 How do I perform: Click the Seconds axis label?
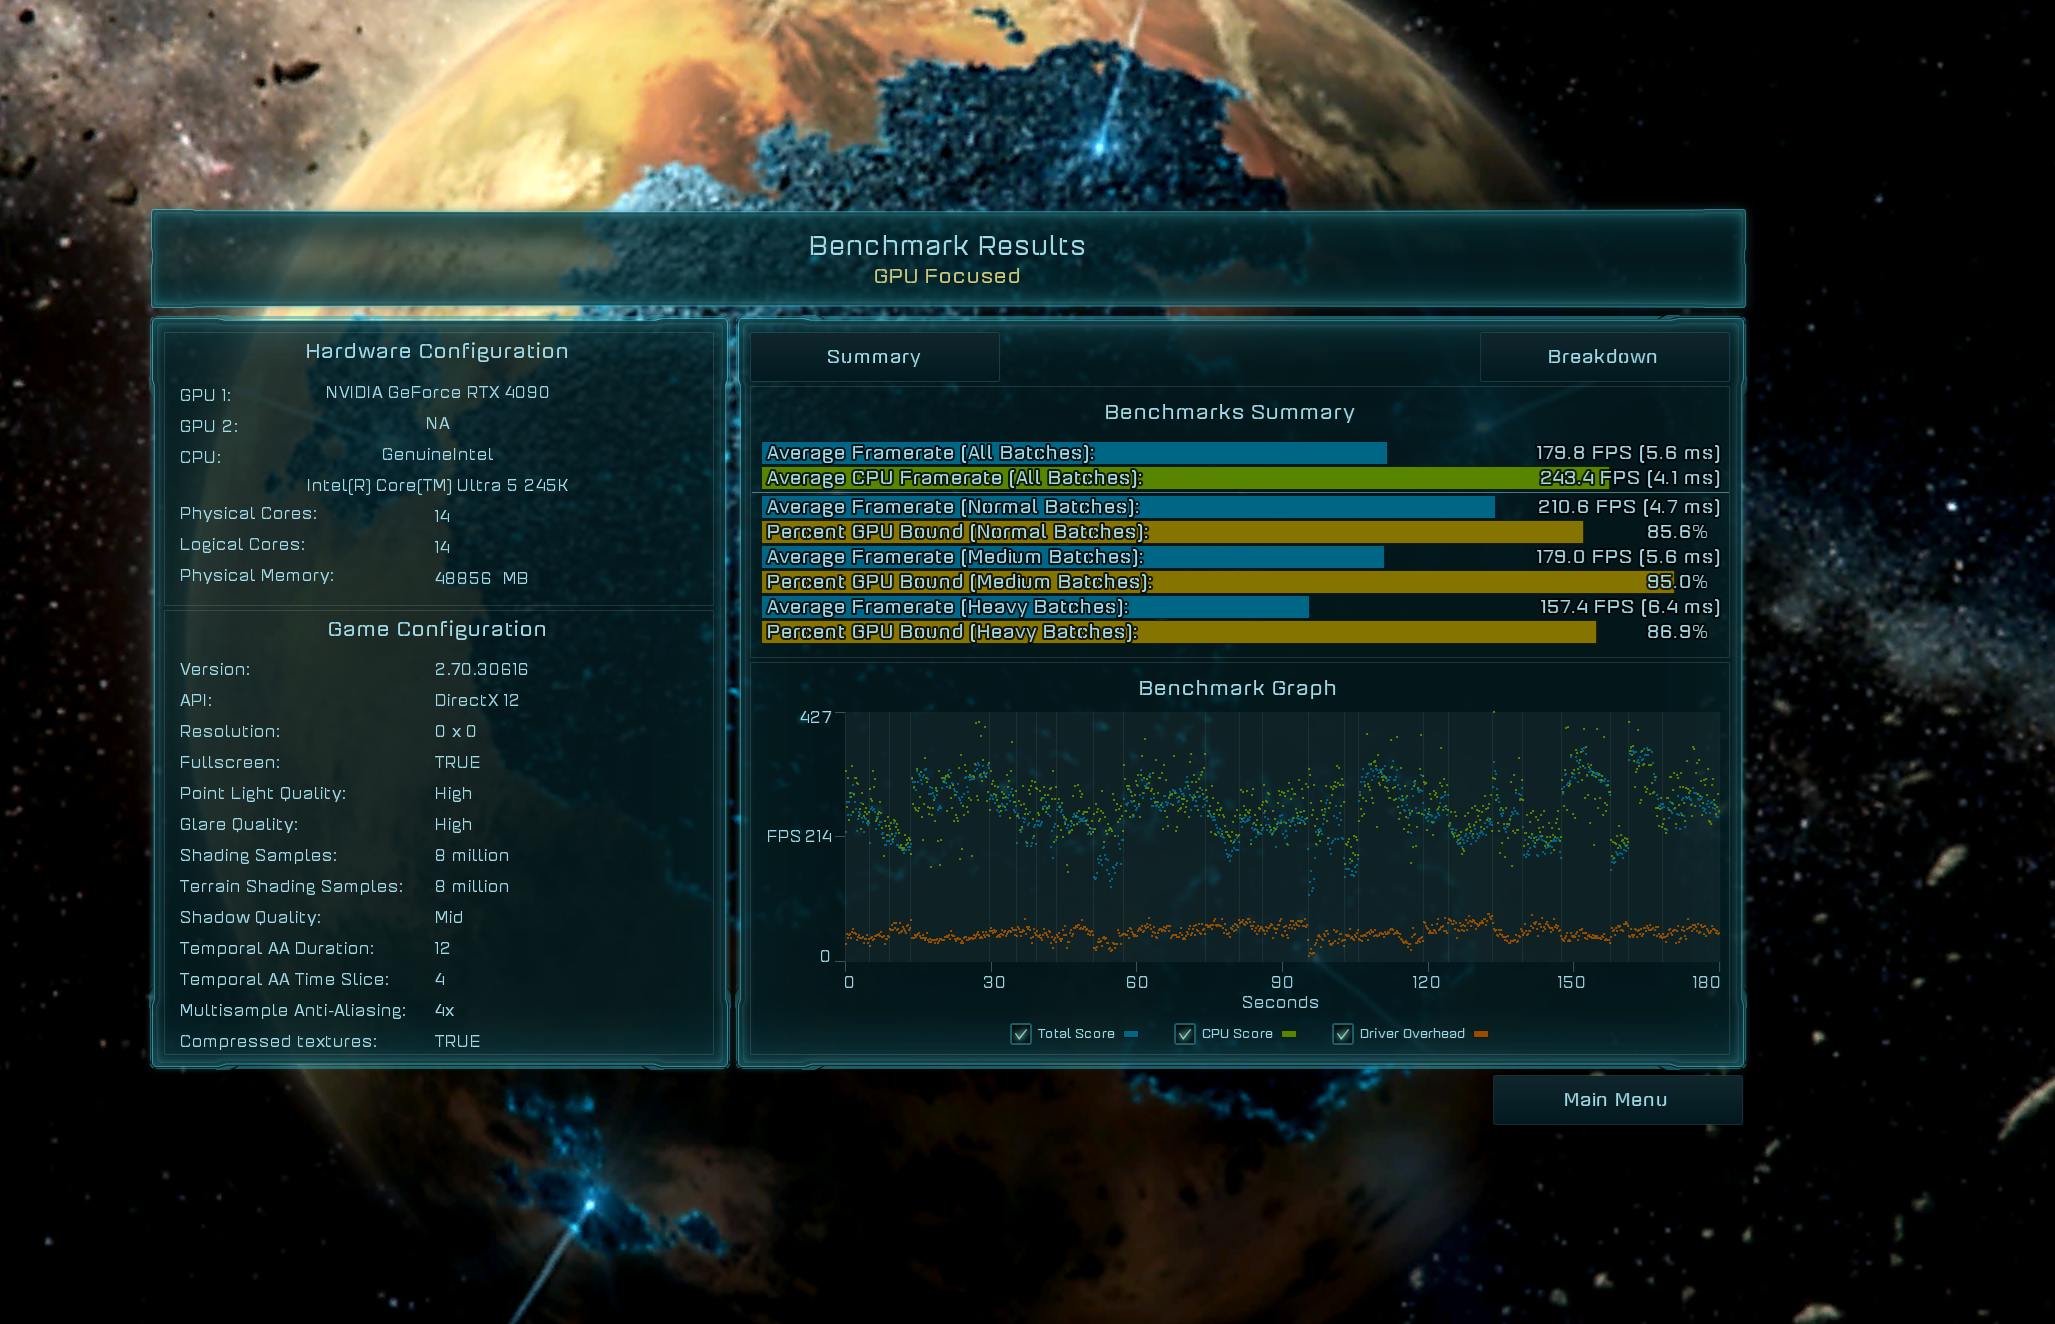(1280, 1002)
